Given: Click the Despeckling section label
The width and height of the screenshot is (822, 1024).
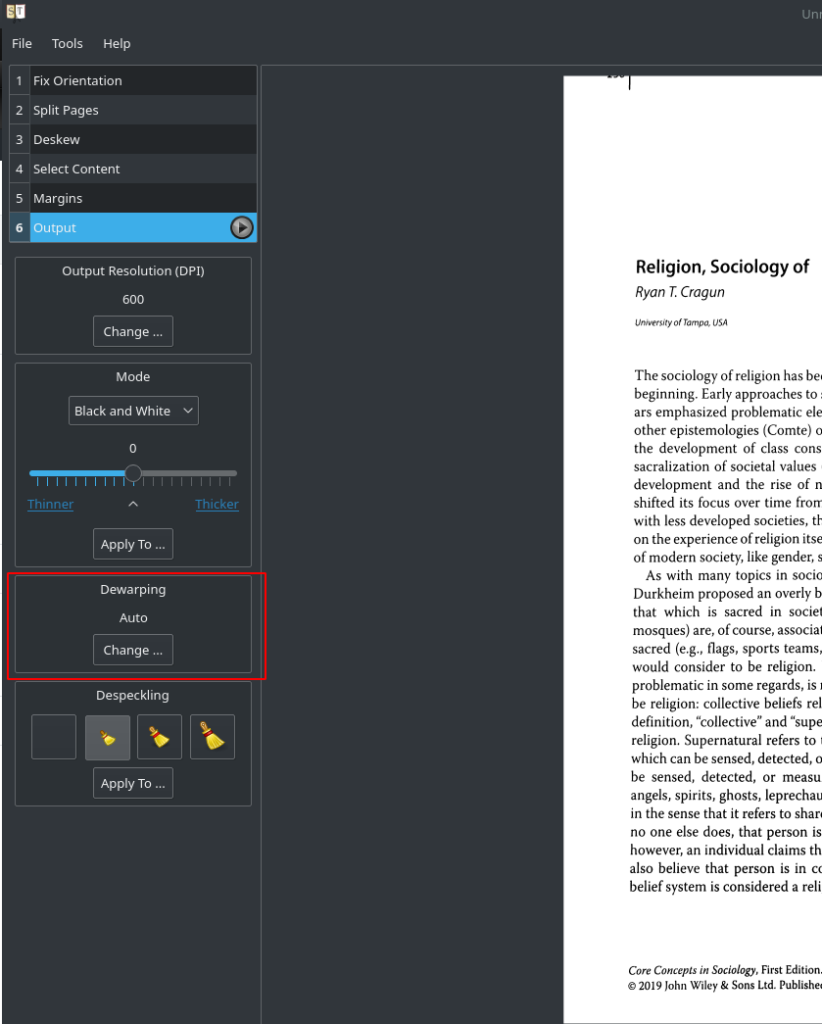Looking at the screenshot, I should pos(133,696).
